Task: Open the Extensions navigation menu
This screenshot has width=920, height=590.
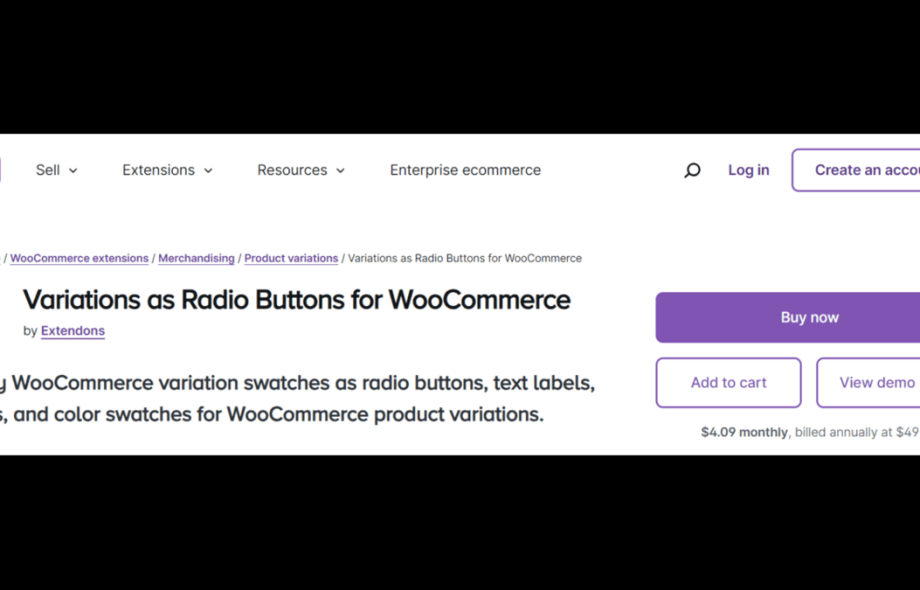Action: 158,170
